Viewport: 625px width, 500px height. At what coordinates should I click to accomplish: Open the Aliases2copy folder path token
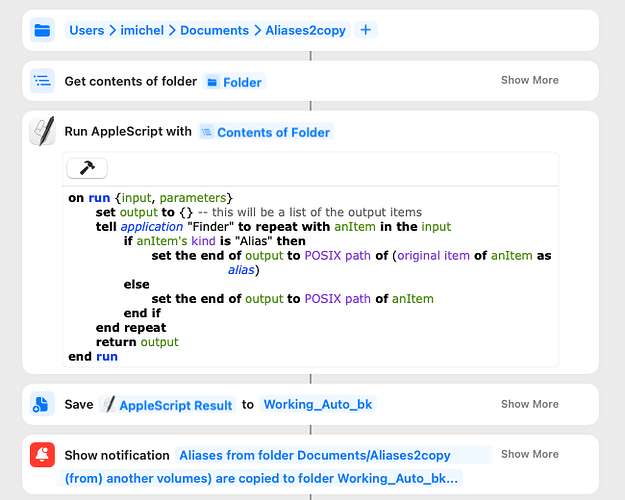click(x=305, y=30)
